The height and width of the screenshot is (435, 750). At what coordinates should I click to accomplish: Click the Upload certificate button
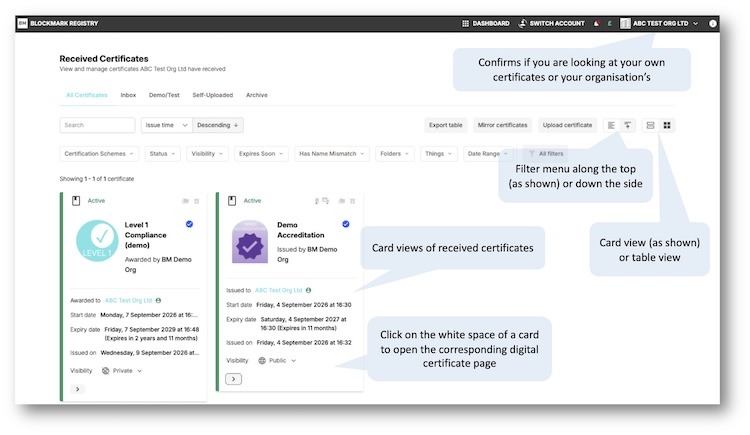point(567,125)
